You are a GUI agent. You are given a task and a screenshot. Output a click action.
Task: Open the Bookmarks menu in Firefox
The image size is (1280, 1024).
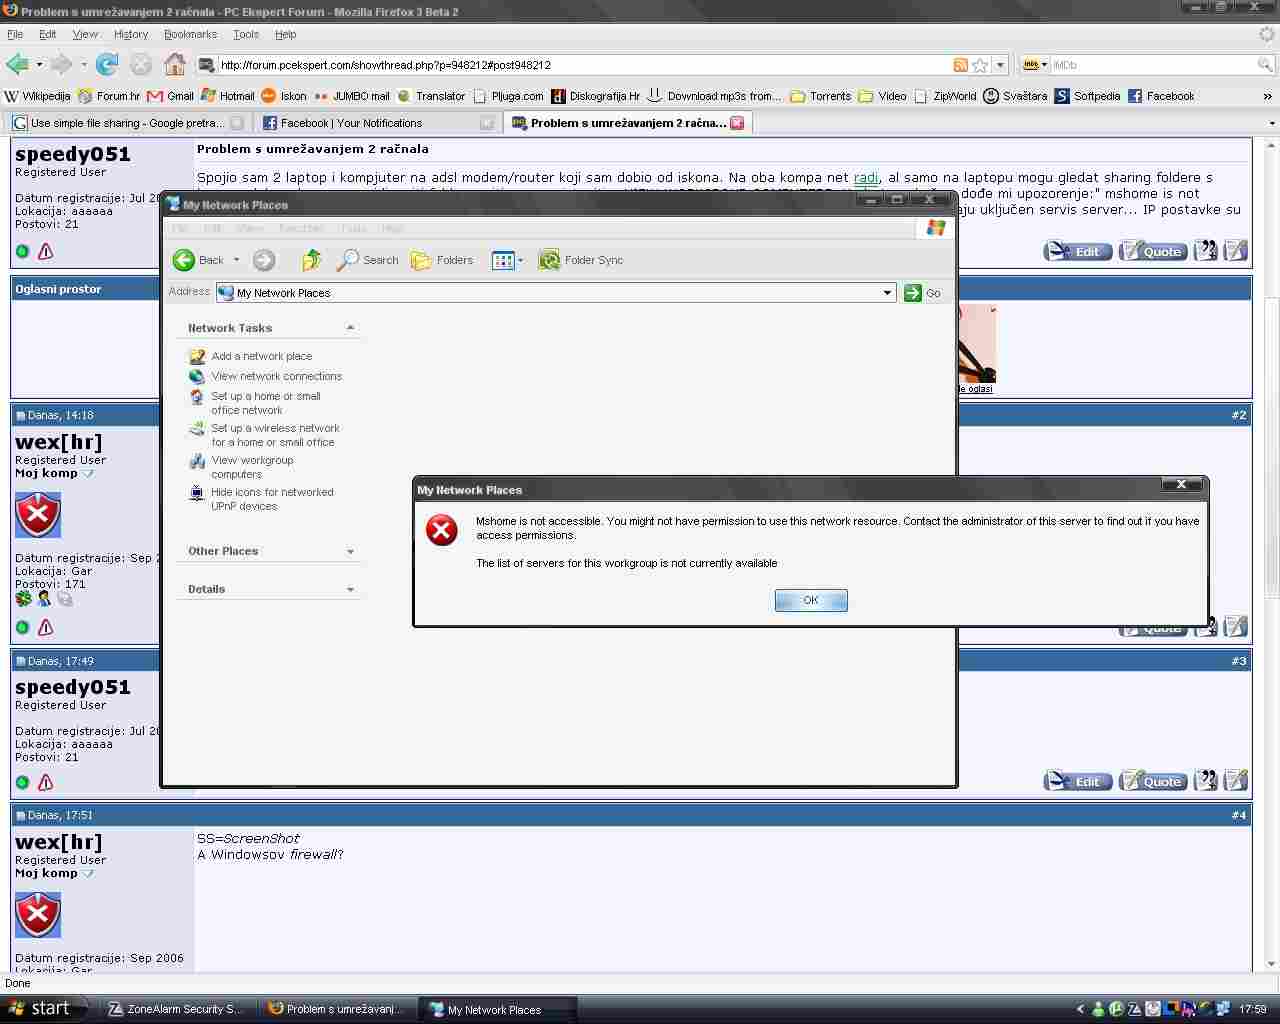[x=190, y=34]
